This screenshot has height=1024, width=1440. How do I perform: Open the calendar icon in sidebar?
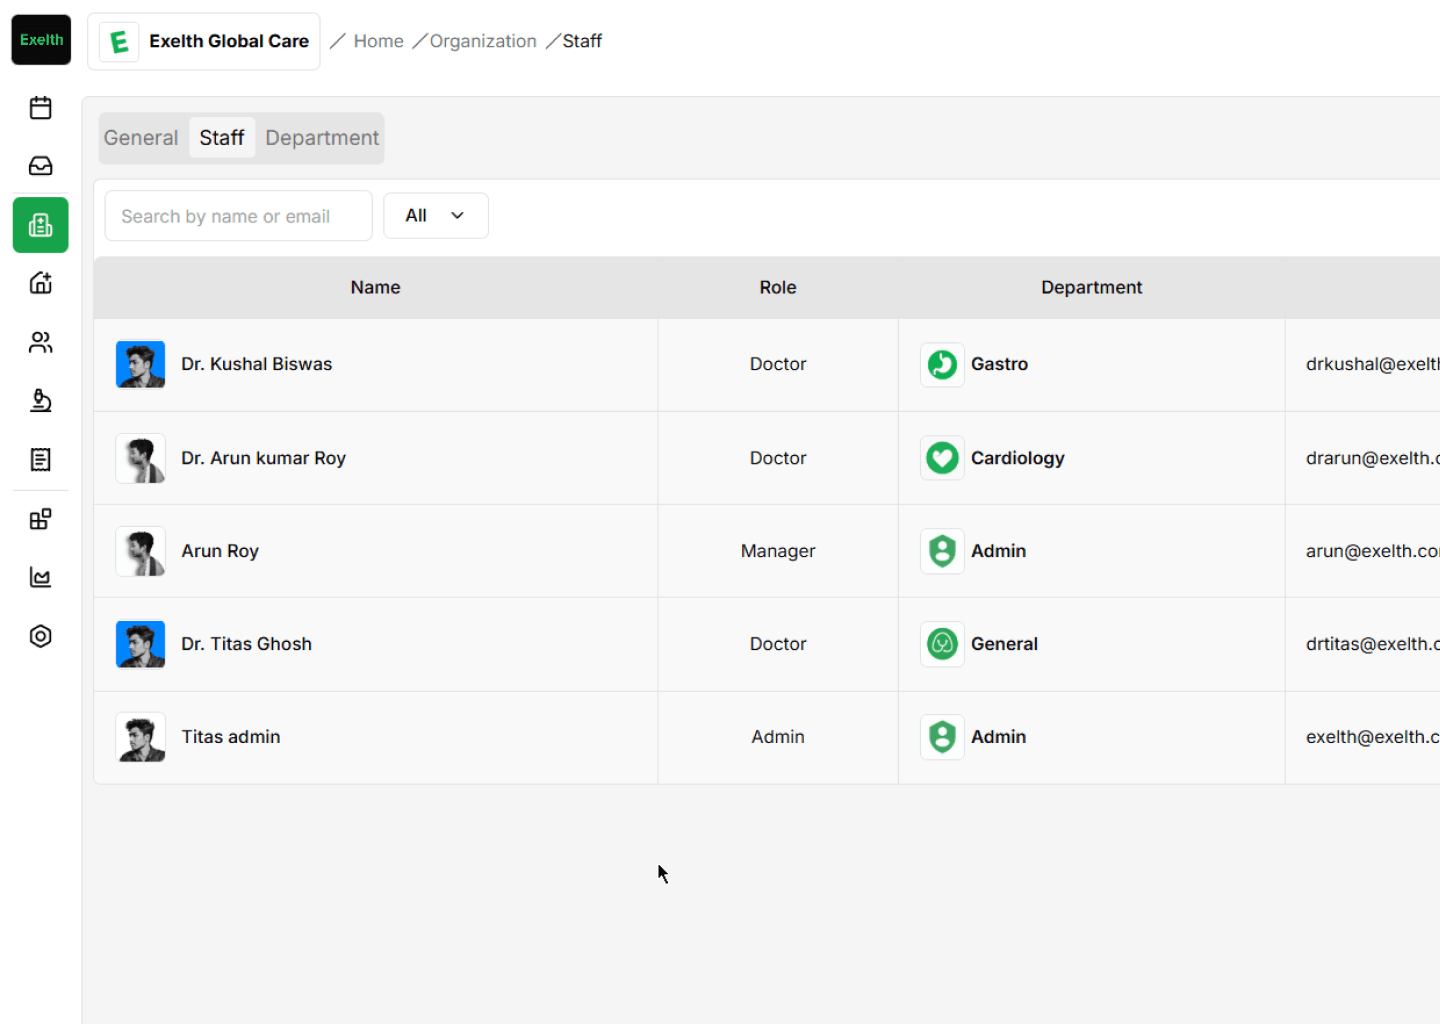(41, 108)
